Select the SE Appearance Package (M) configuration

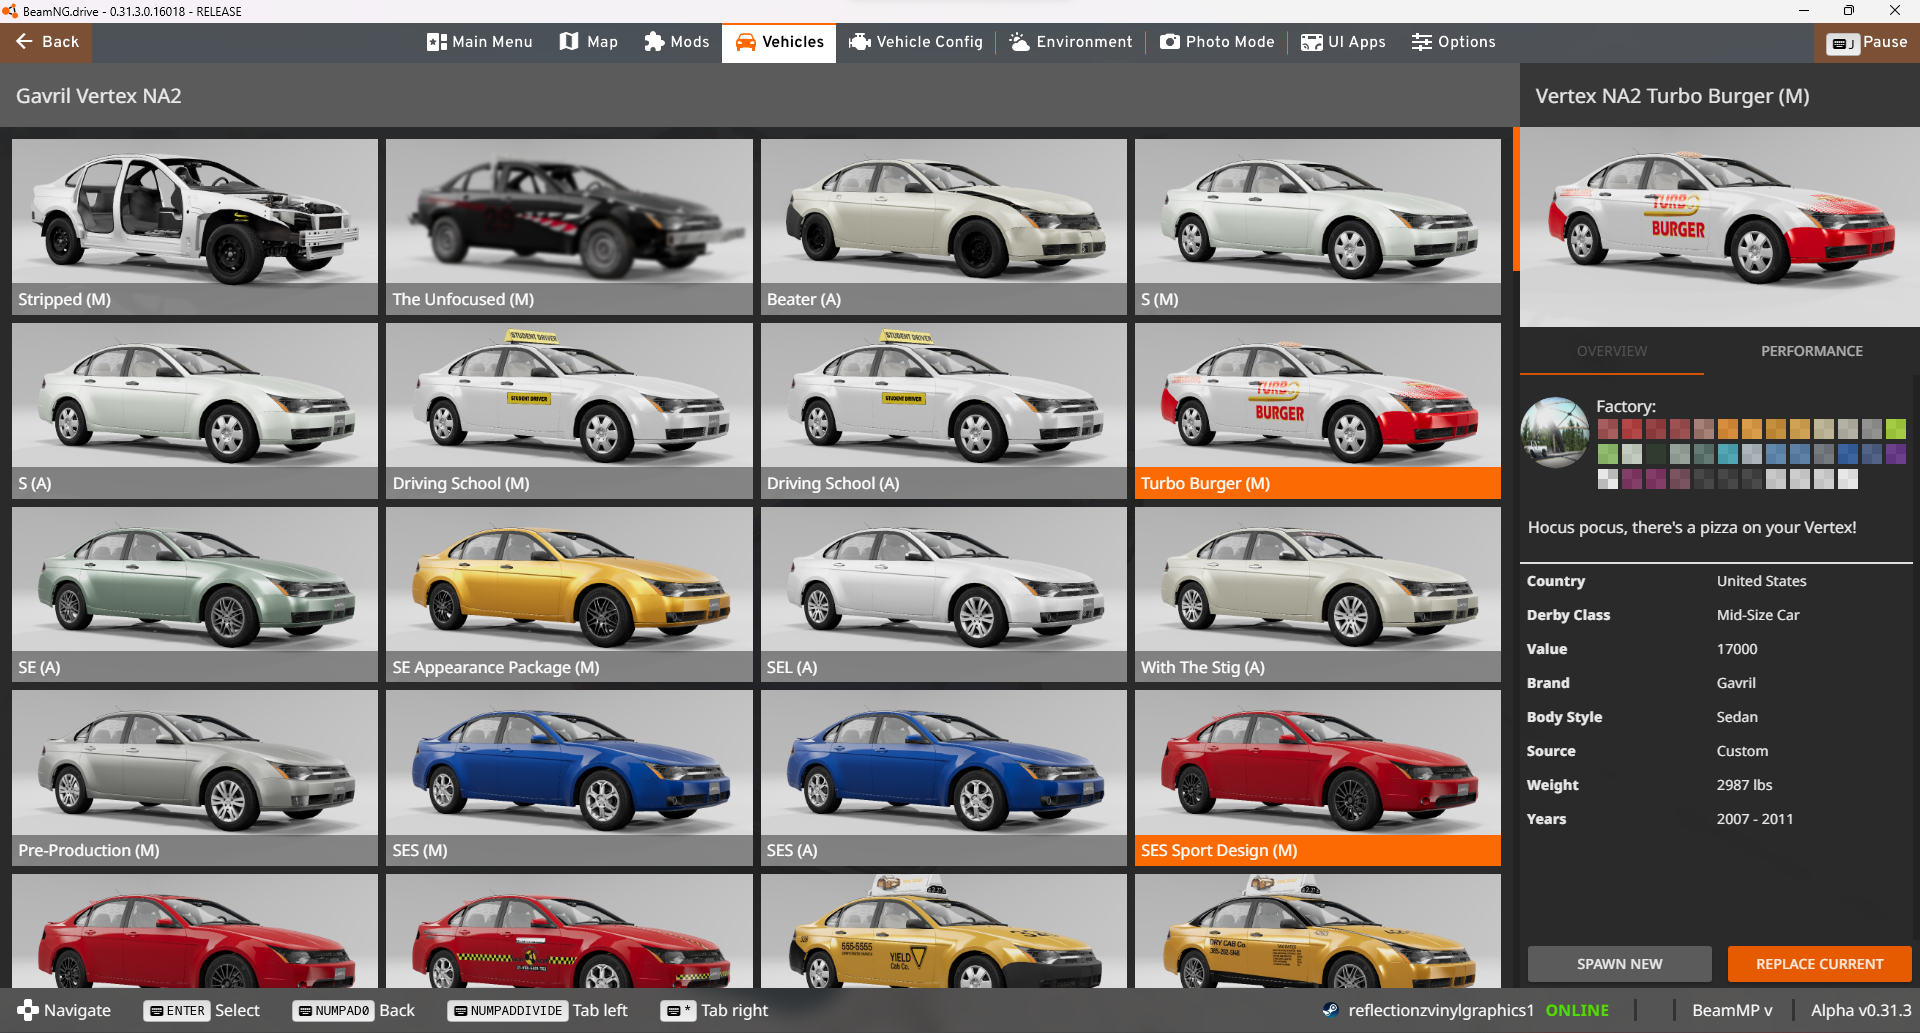(x=569, y=595)
